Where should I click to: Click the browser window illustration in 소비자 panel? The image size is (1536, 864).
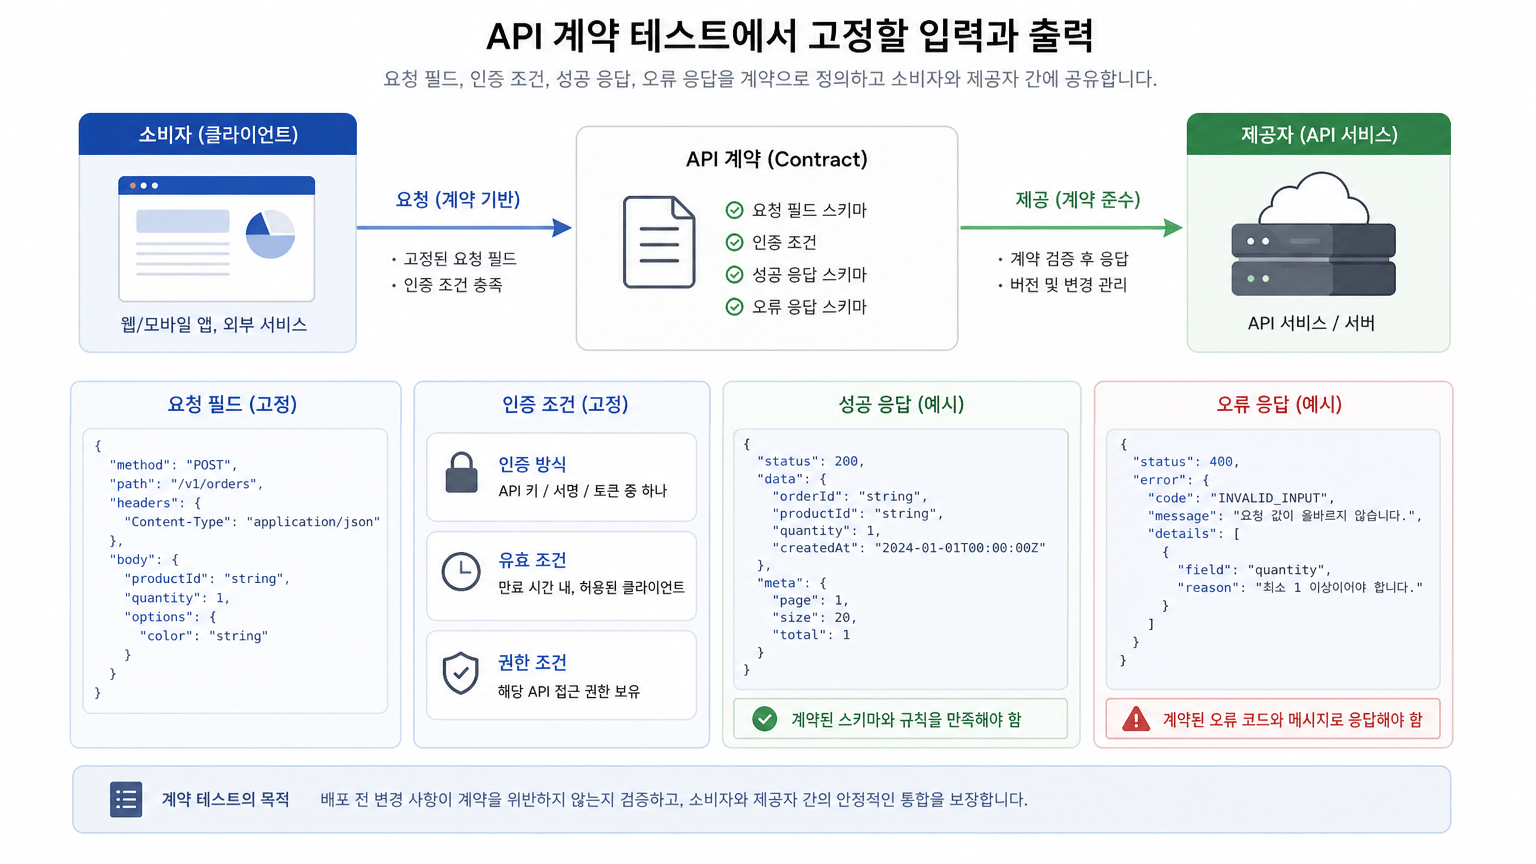[217, 239]
